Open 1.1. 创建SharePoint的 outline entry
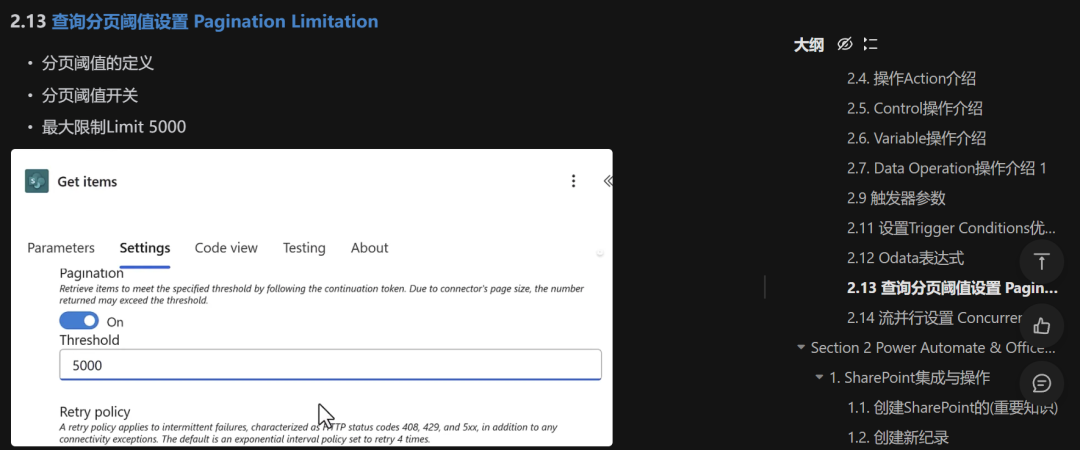 (952, 407)
